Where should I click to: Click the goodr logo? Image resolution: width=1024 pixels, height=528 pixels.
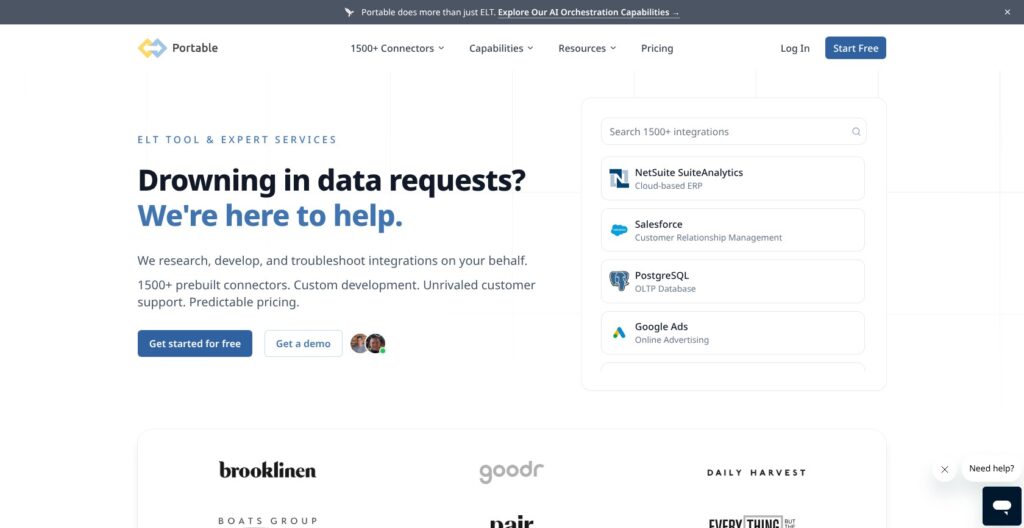coord(511,471)
